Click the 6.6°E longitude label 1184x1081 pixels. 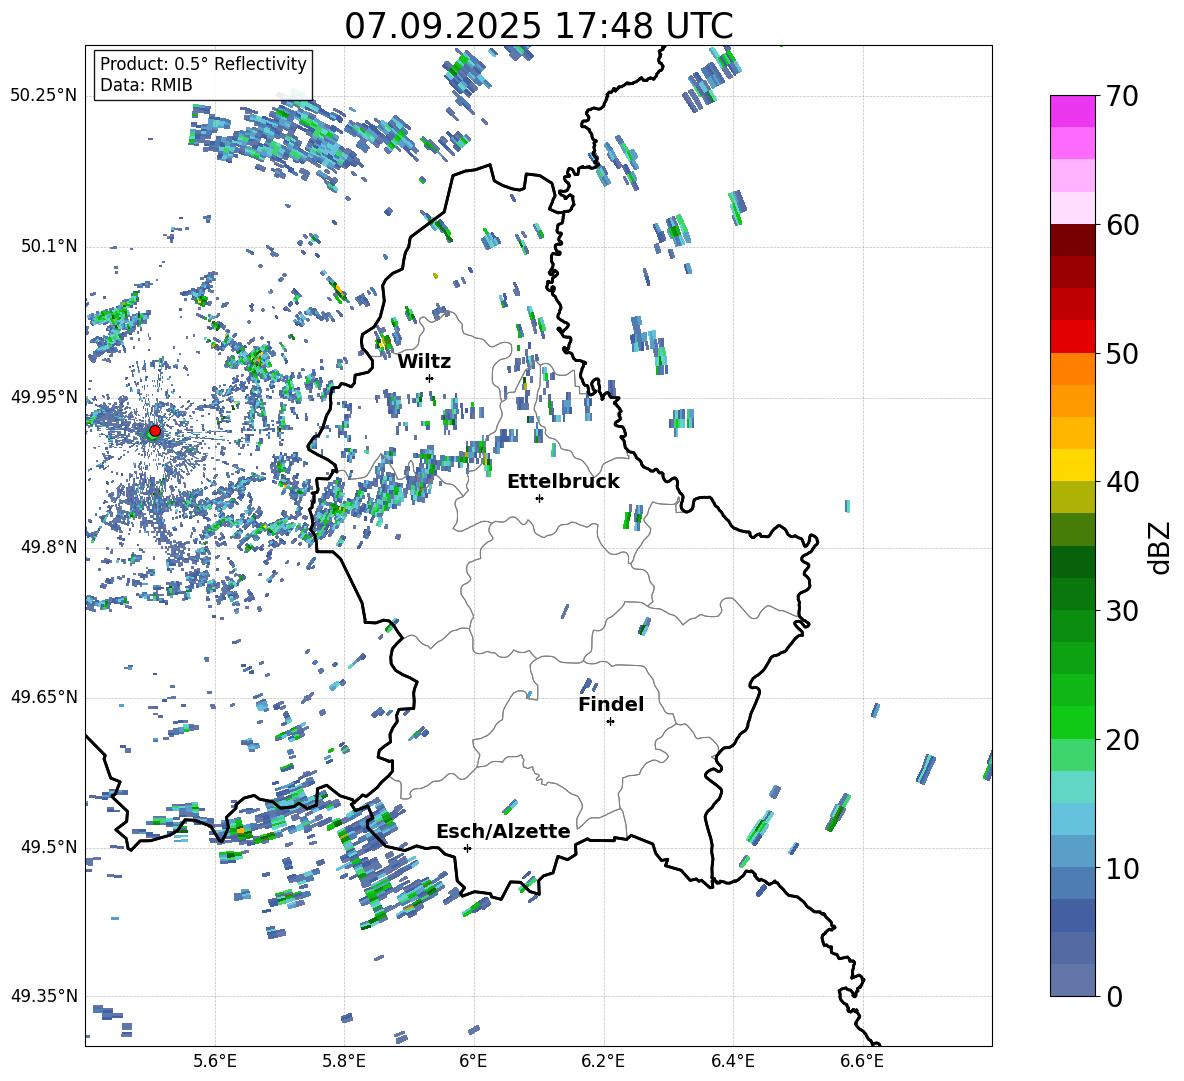click(x=862, y=1062)
